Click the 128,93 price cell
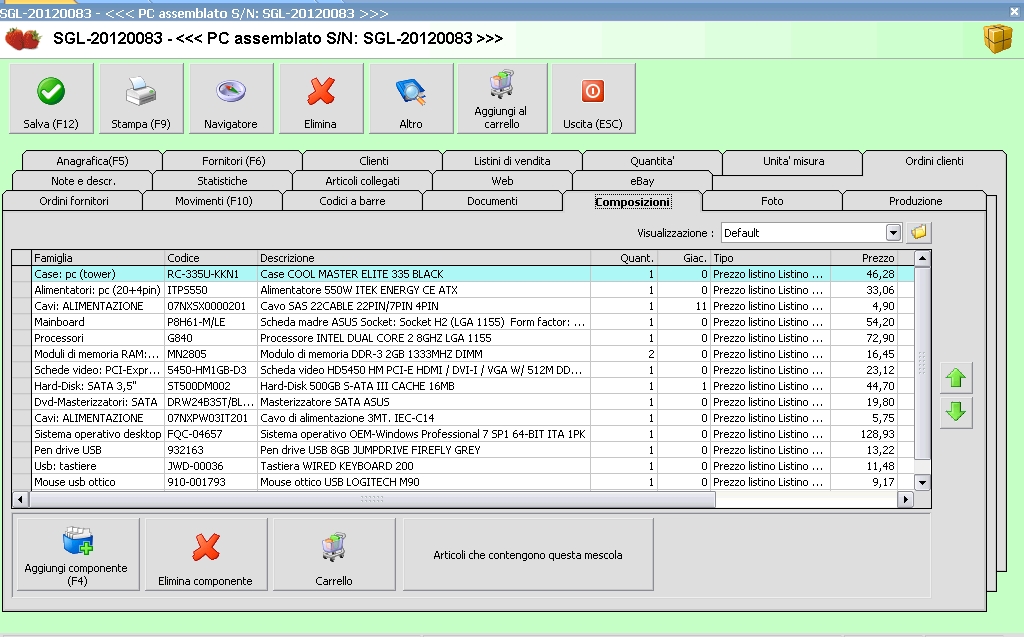 point(864,434)
